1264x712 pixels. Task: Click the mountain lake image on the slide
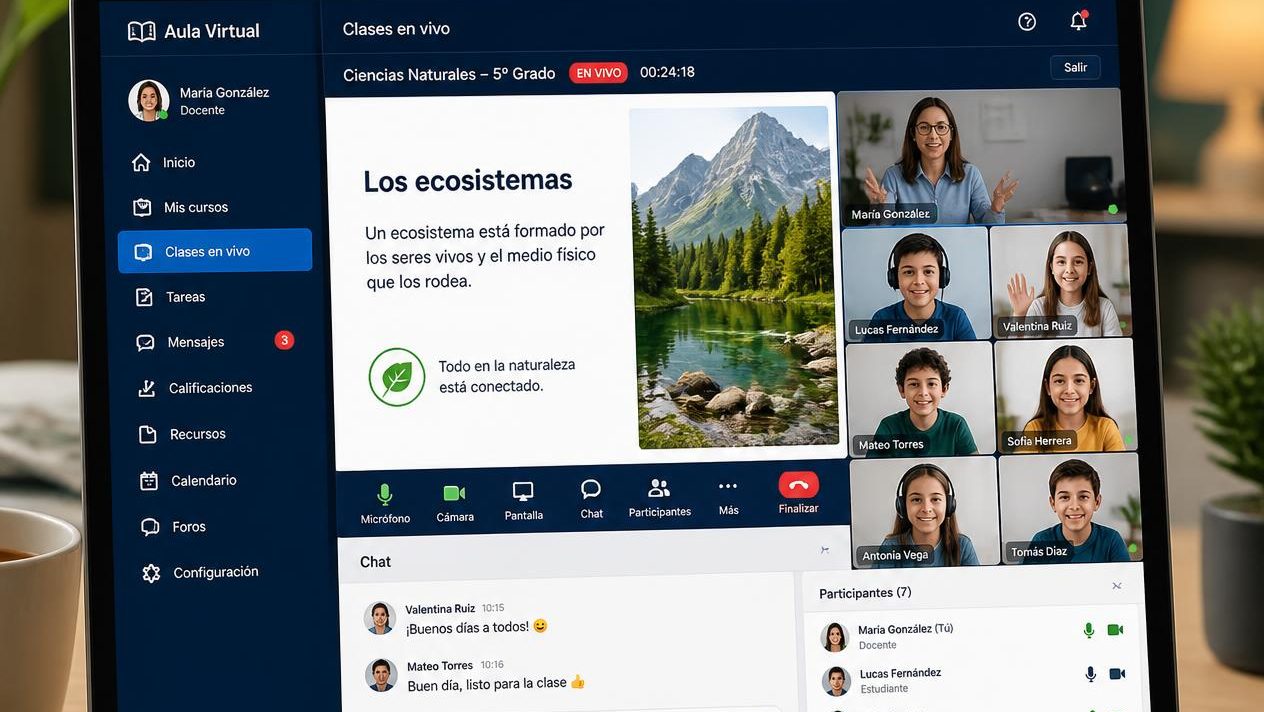coord(734,277)
